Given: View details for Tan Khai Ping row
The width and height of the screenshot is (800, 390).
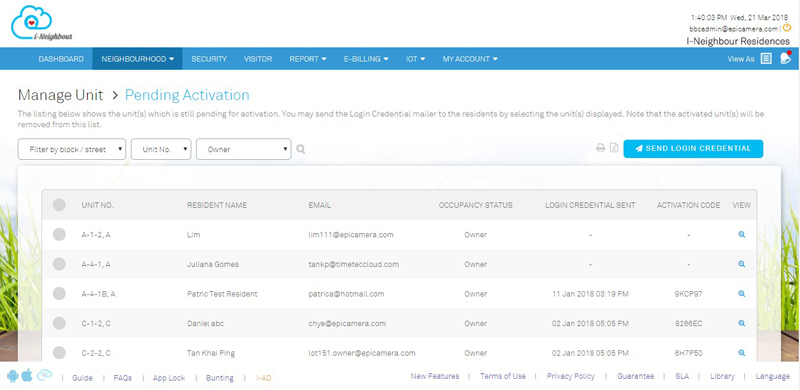Looking at the screenshot, I should (741, 353).
